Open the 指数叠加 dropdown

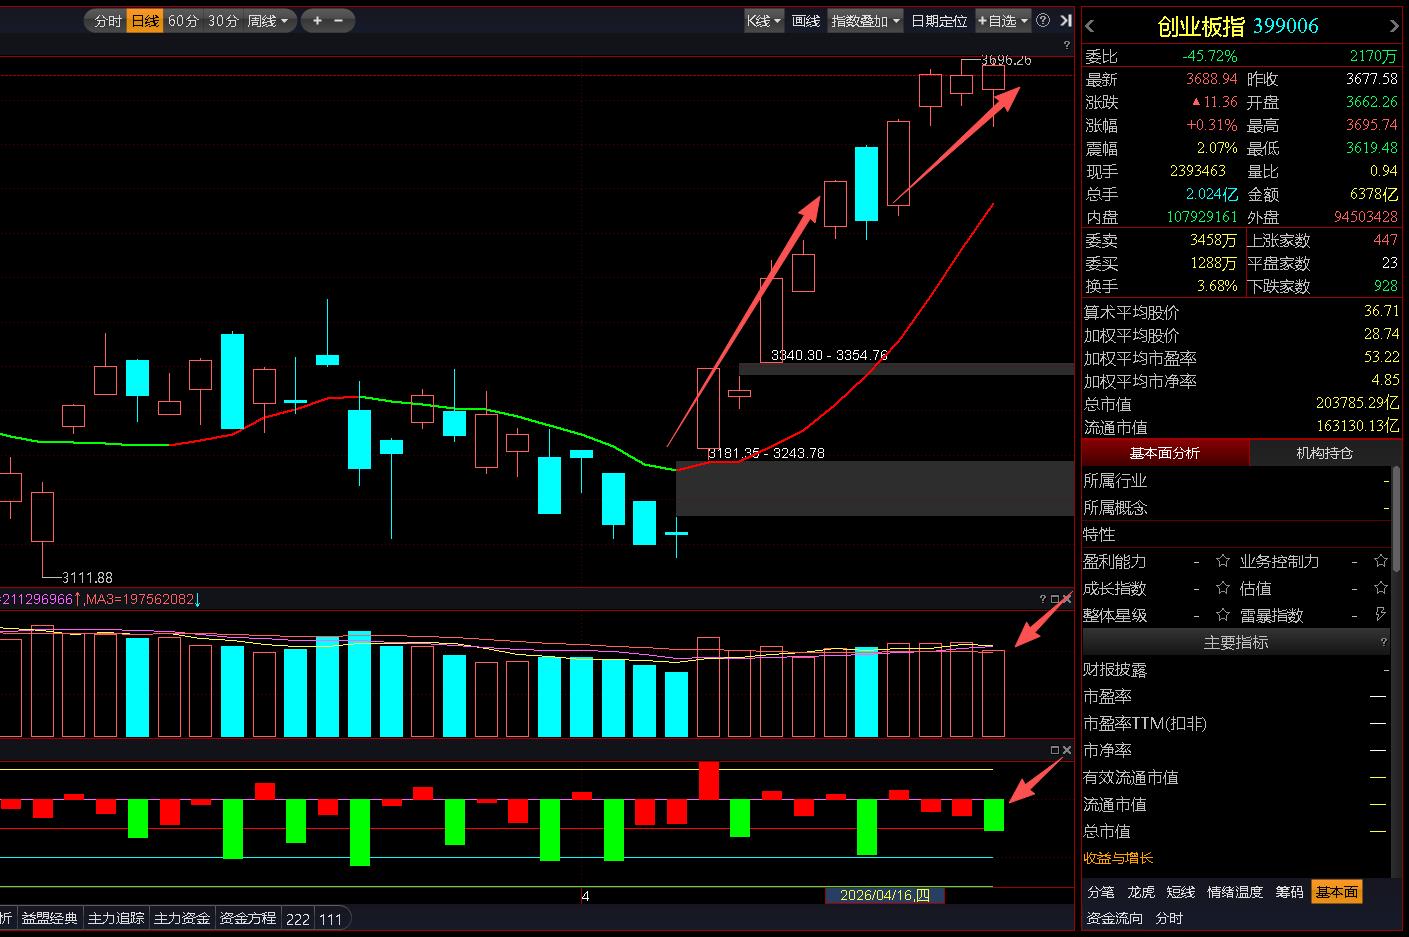[865, 21]
